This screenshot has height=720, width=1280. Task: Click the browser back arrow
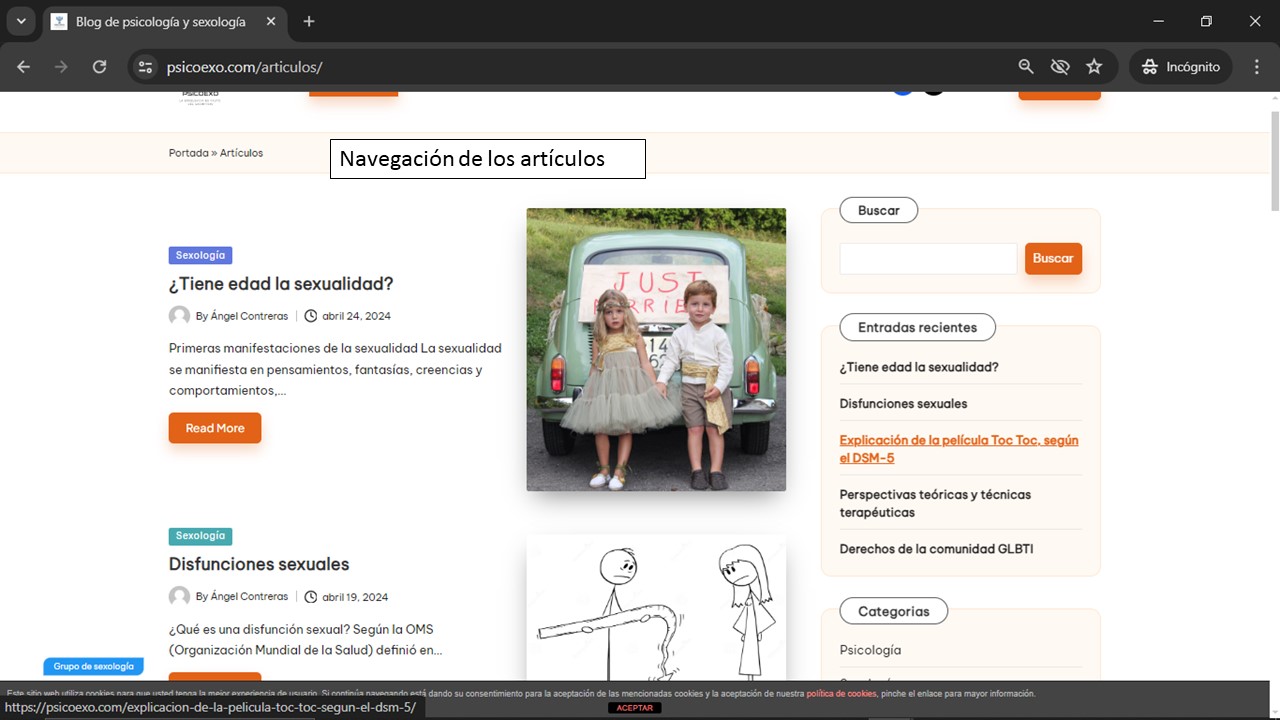coord(24,67)
